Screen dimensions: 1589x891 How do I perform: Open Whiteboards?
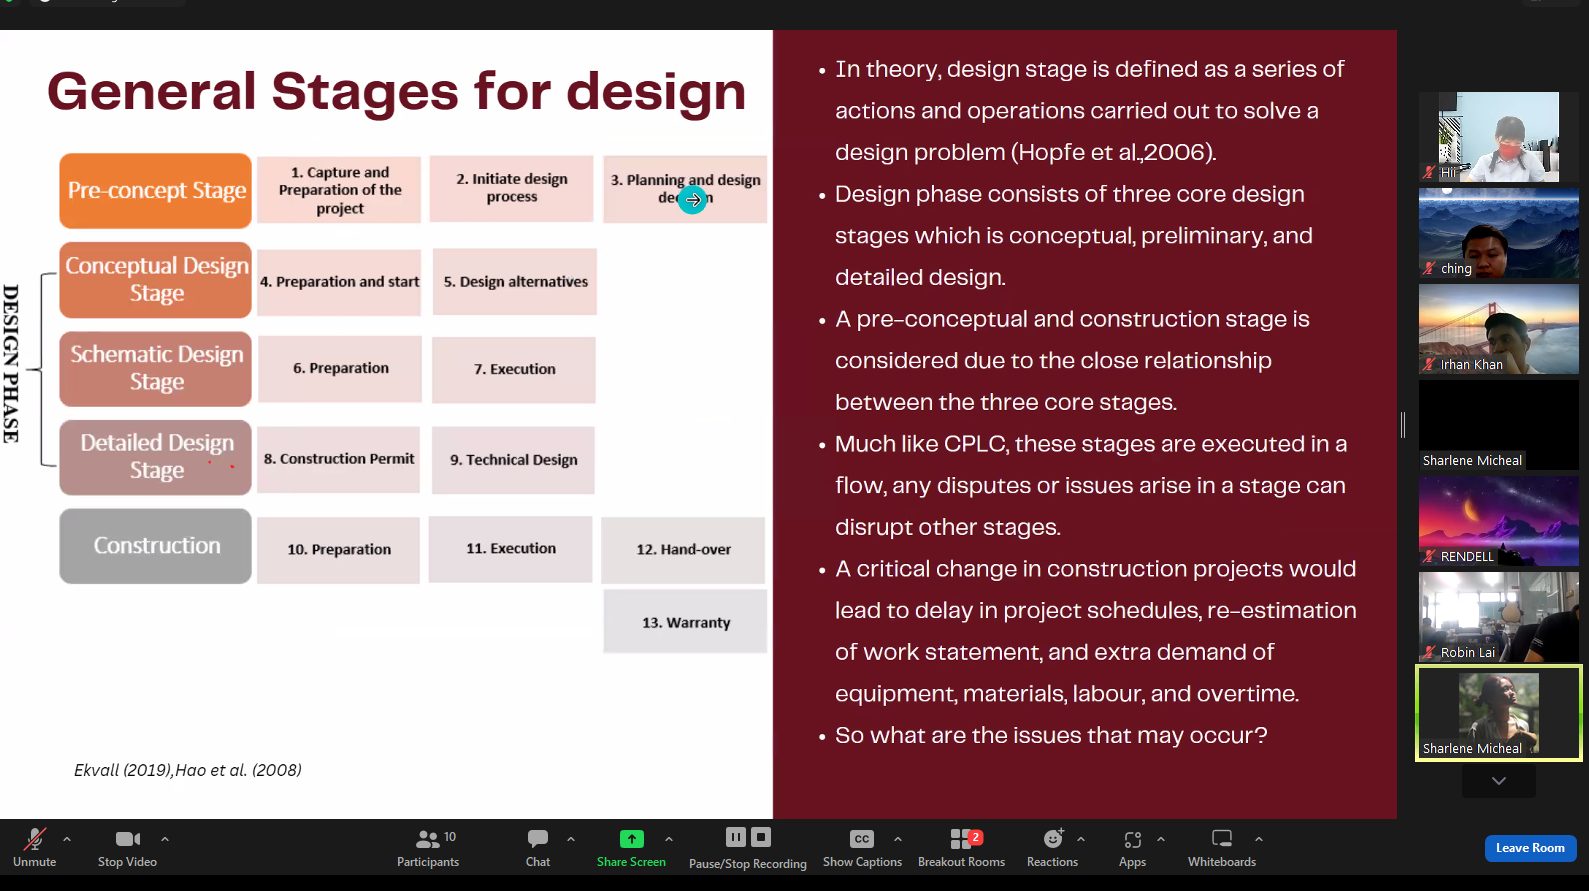point(1222,847)
